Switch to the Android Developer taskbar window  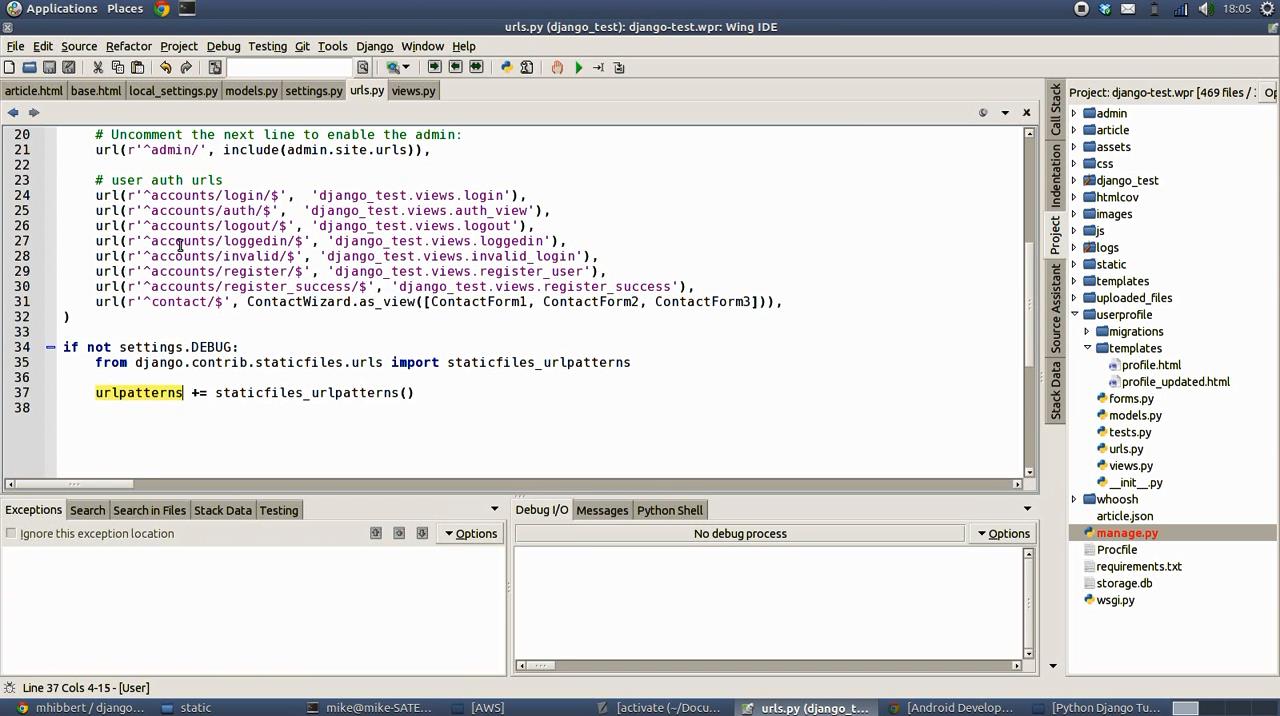pos(952,707)
